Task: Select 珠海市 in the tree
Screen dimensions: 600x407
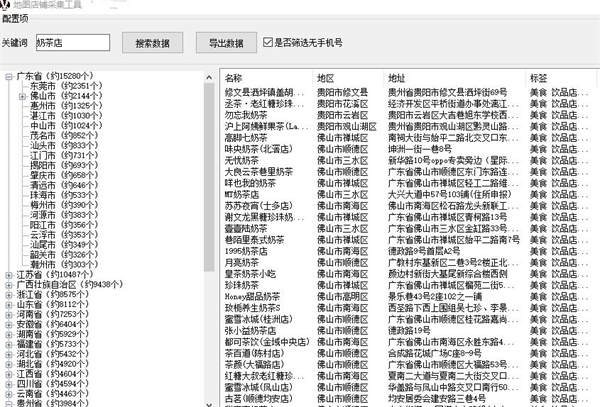Action: pos(64,195)
